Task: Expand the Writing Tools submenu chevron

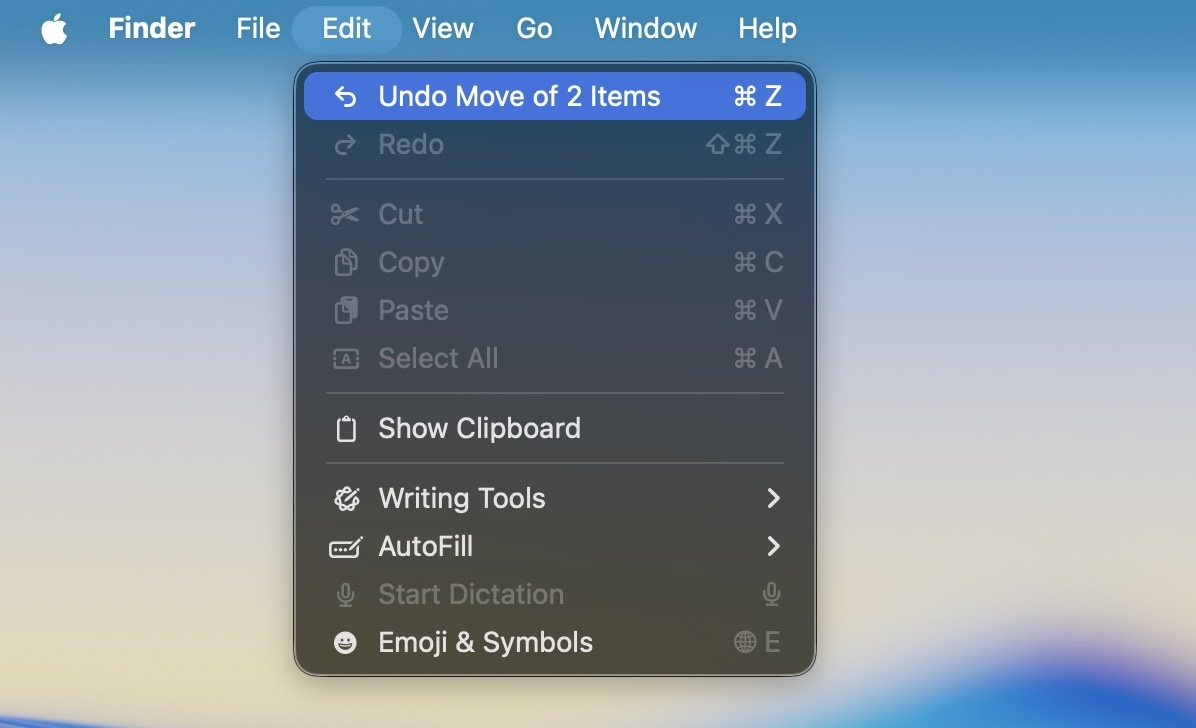Action: coord(772,498)
